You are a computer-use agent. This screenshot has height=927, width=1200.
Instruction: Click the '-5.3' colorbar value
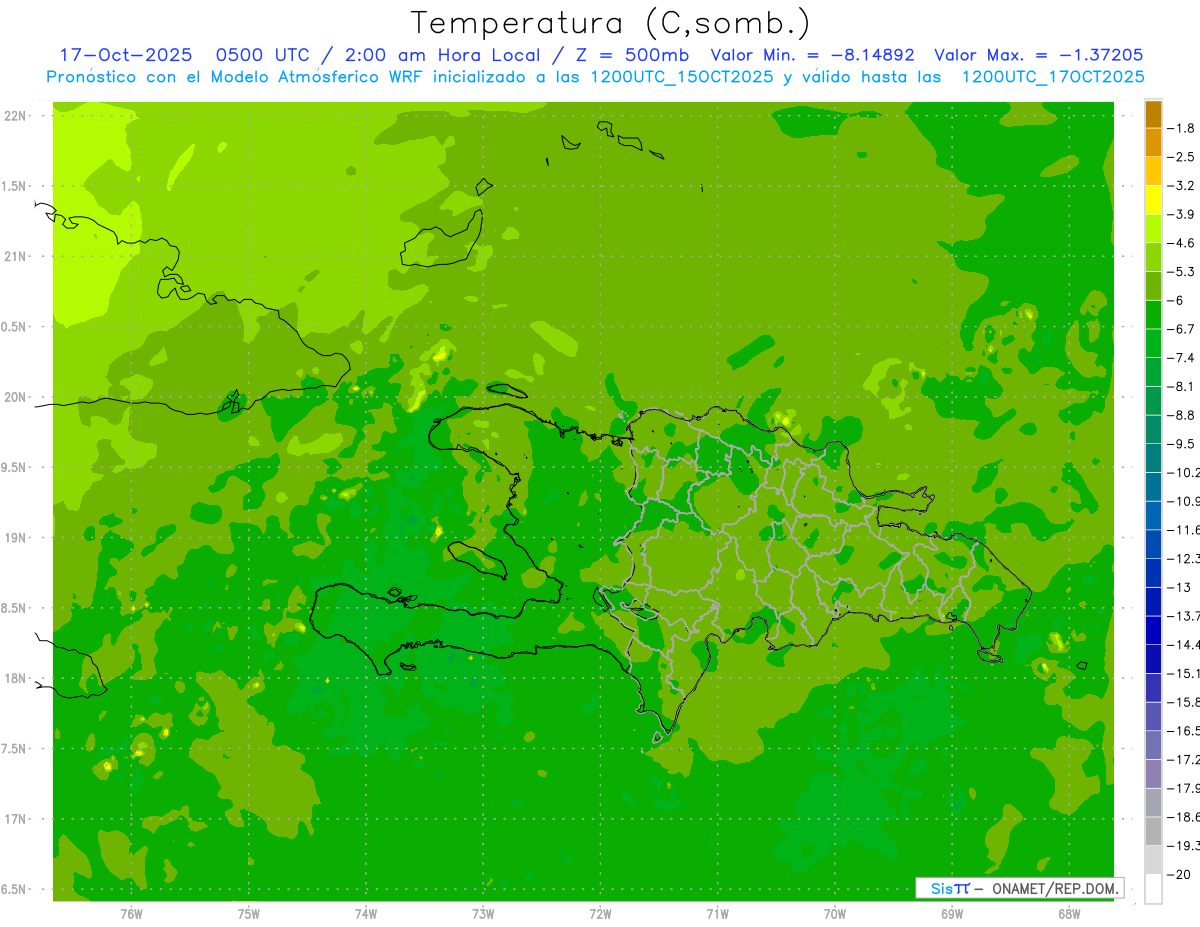1183,271
